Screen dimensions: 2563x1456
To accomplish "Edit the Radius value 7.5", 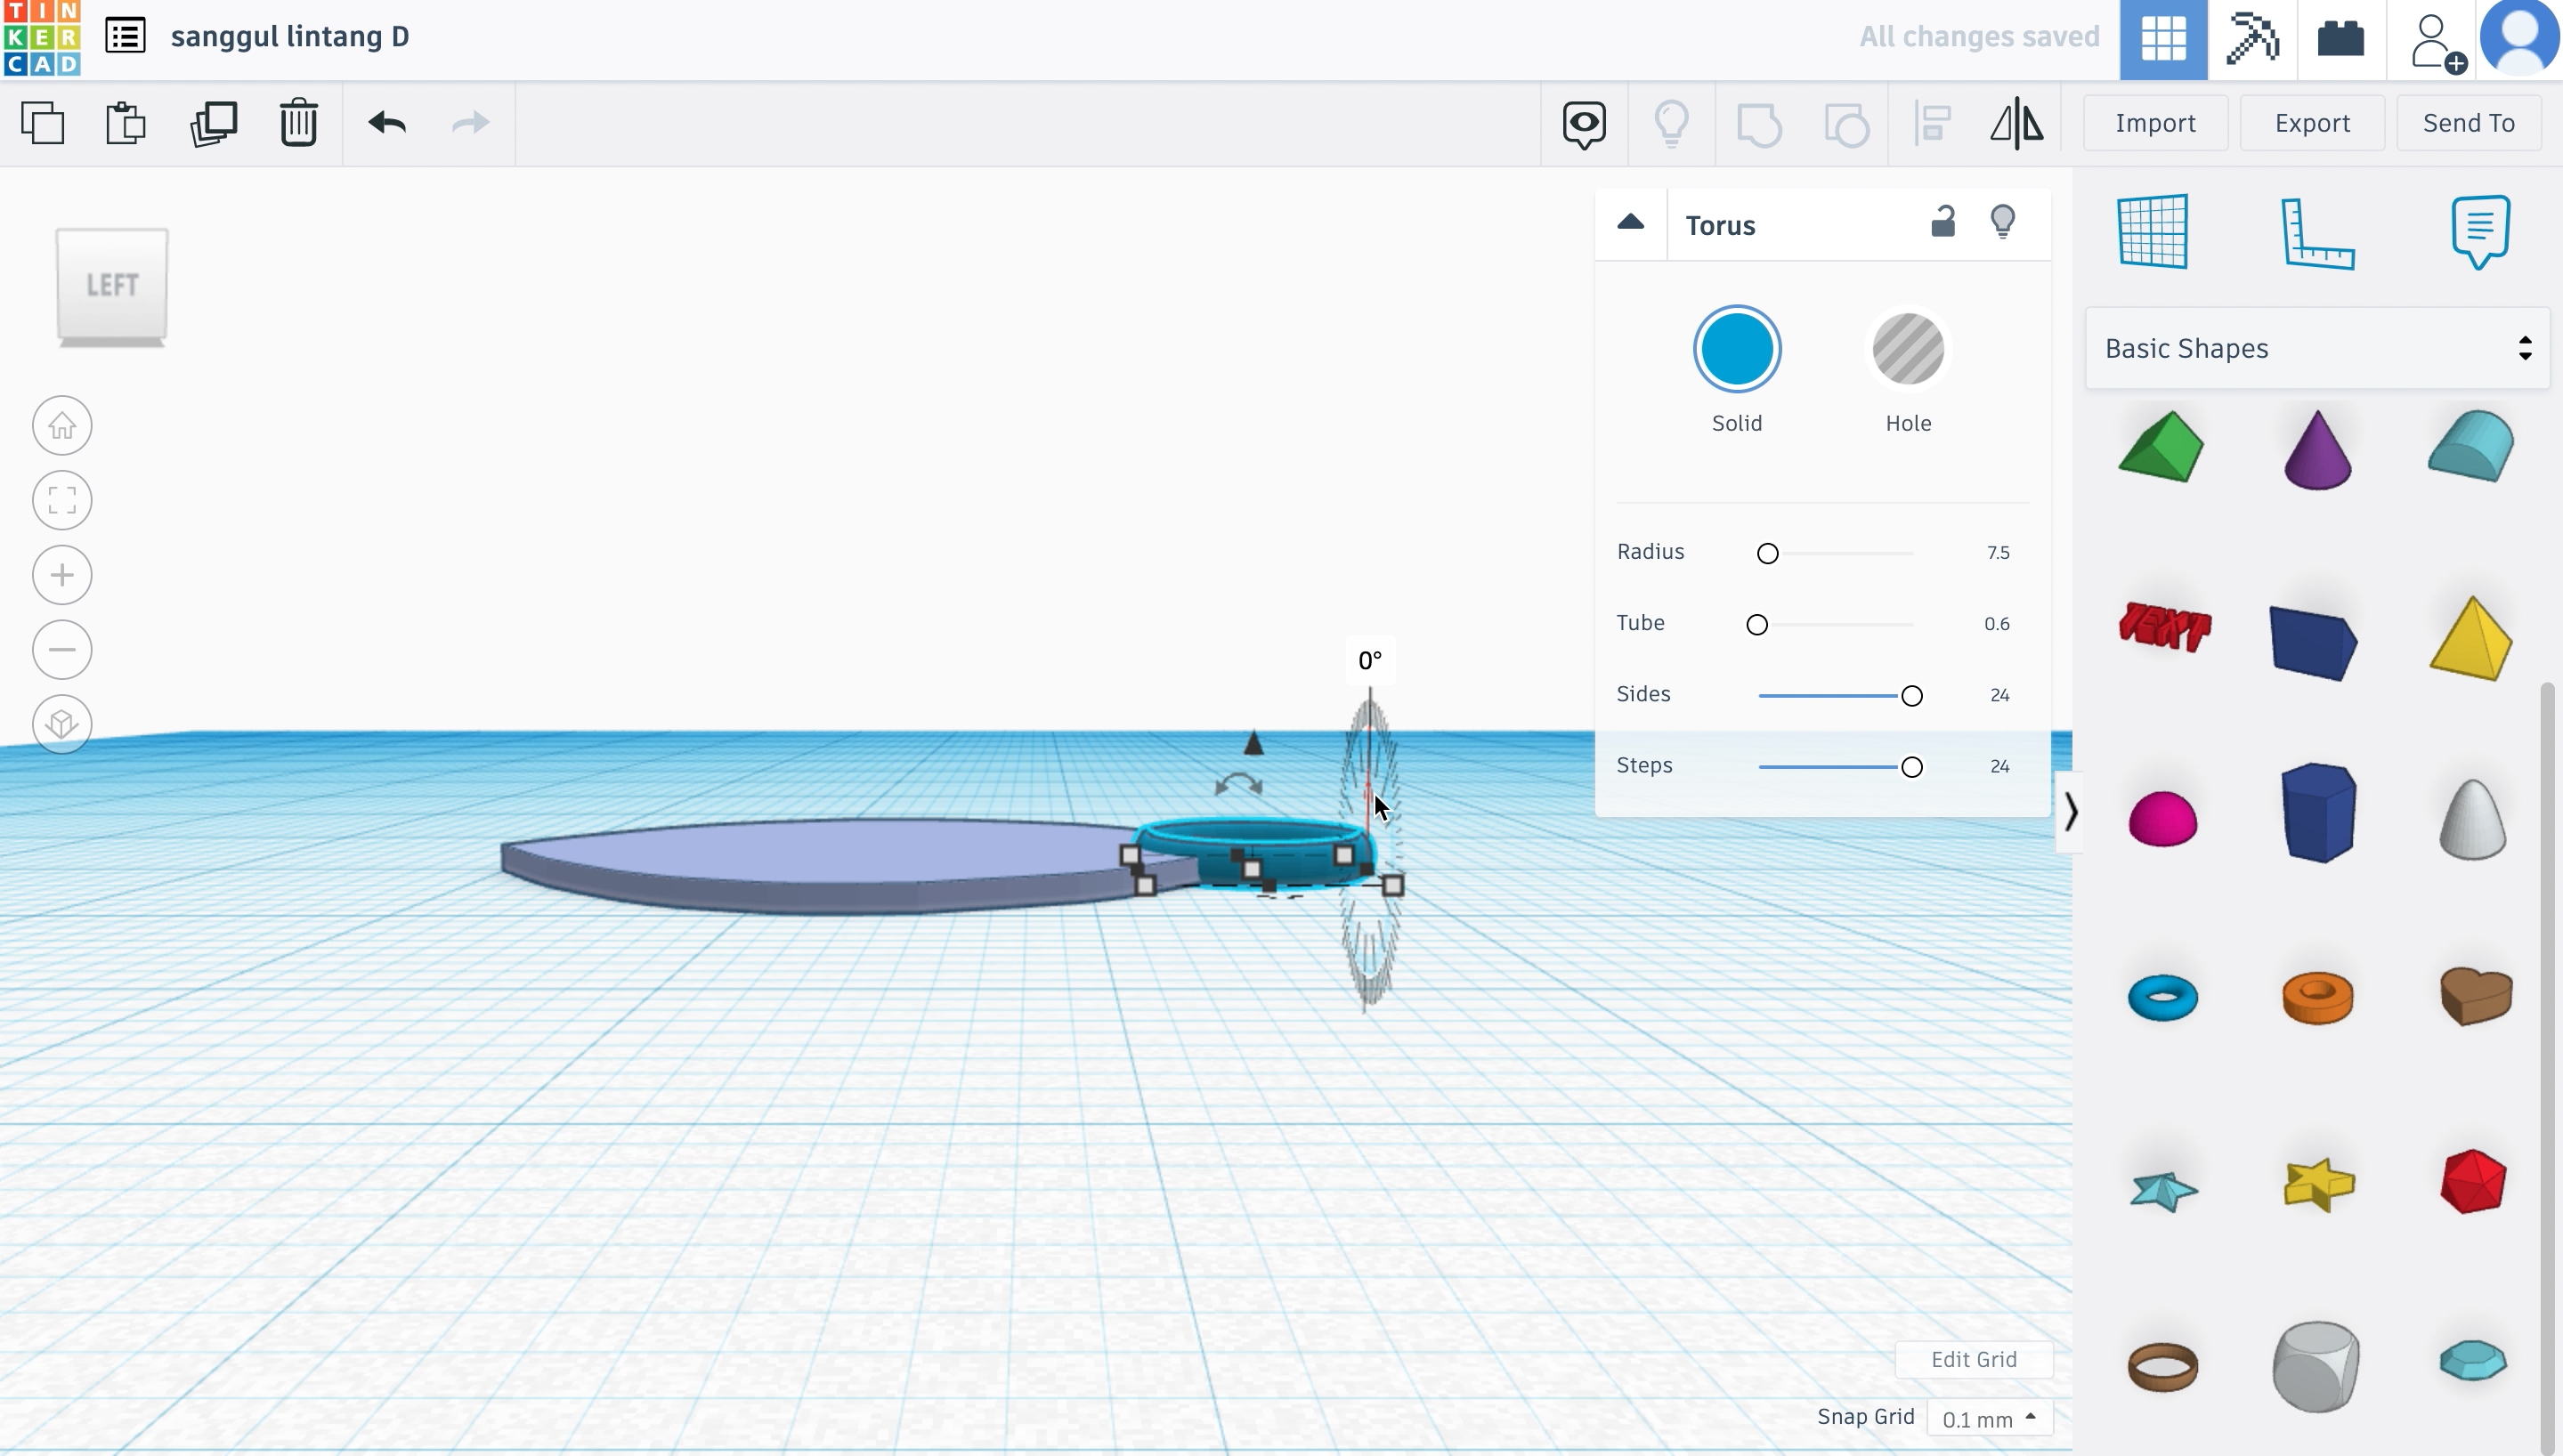I will coord(1997,553).
